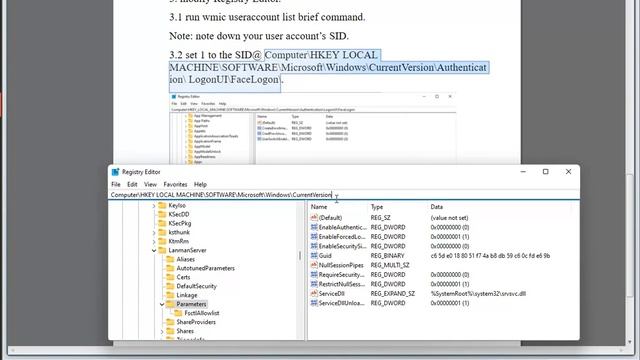Click the Registry Editor title bar icon
The height and width of the screenshot is (360, 640).
click(x=115, y=172)
